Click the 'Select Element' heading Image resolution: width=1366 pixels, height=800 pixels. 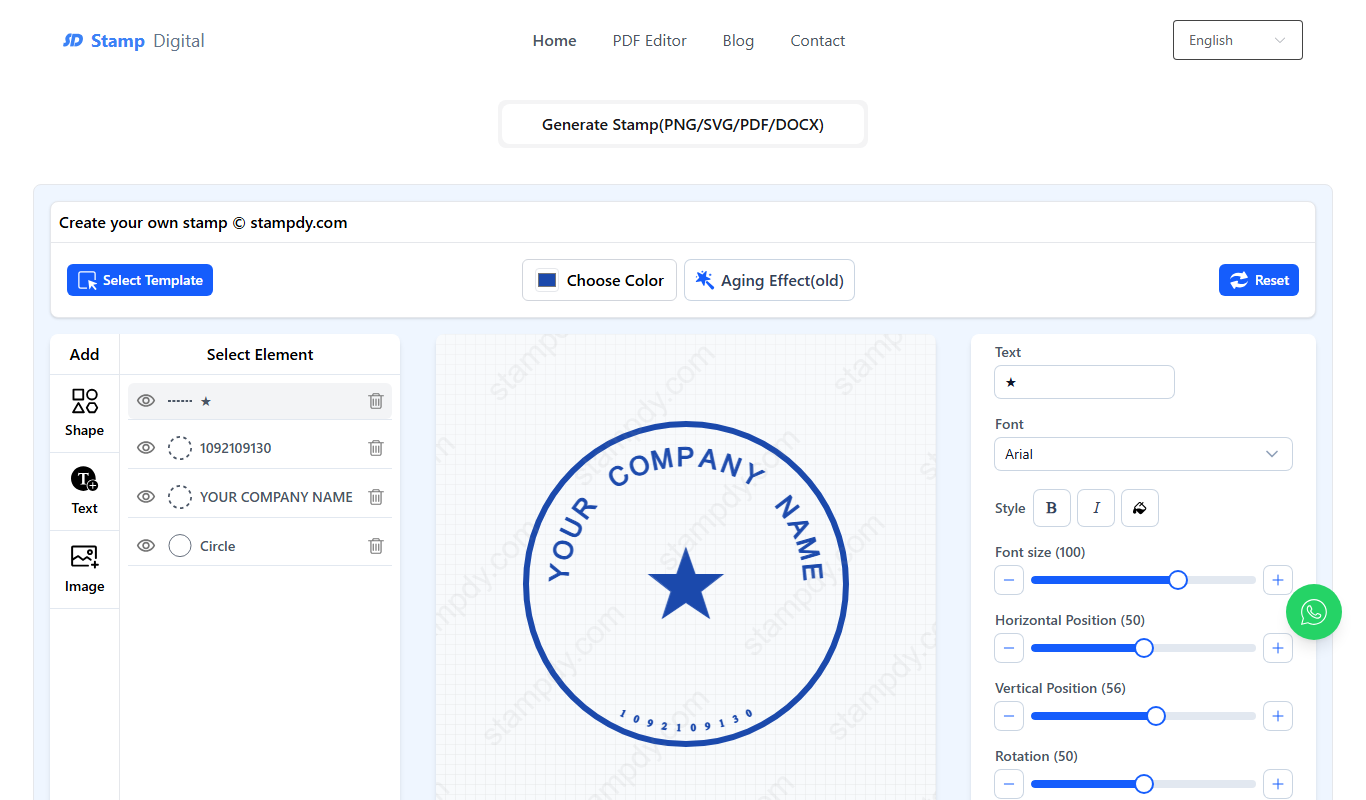click(x=260, y=355)
